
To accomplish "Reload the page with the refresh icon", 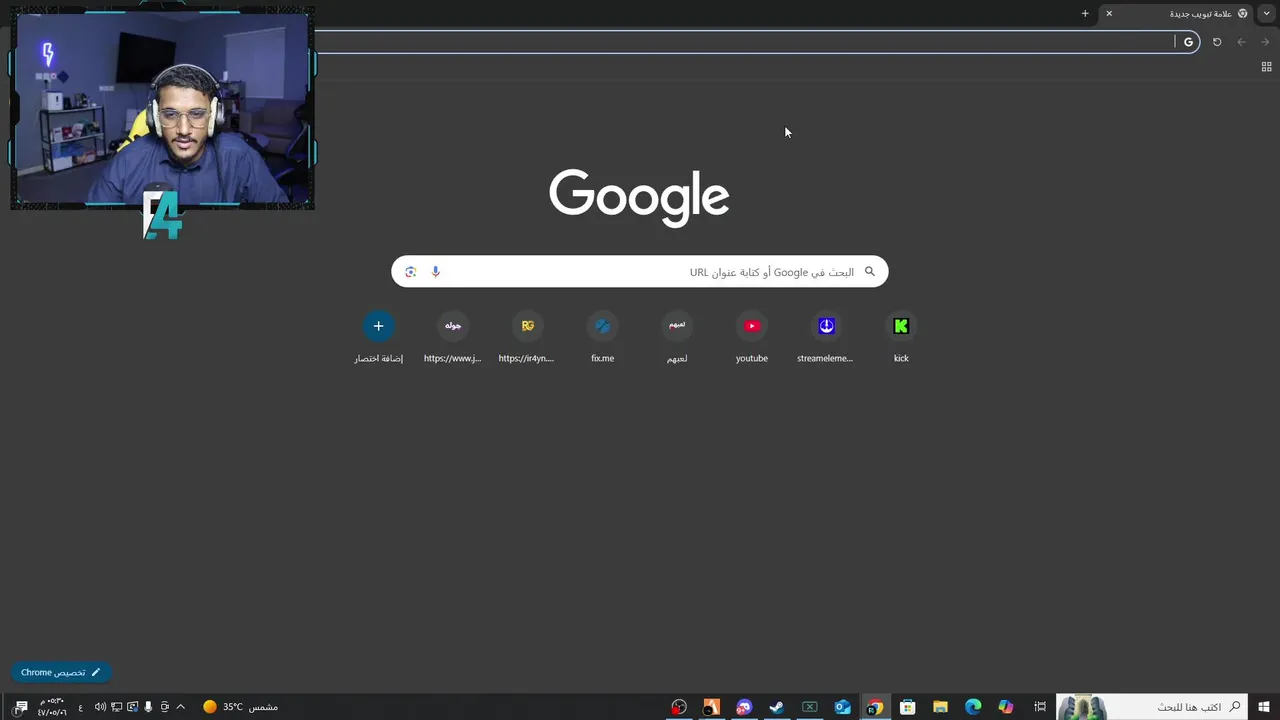I will (1217, 42).
